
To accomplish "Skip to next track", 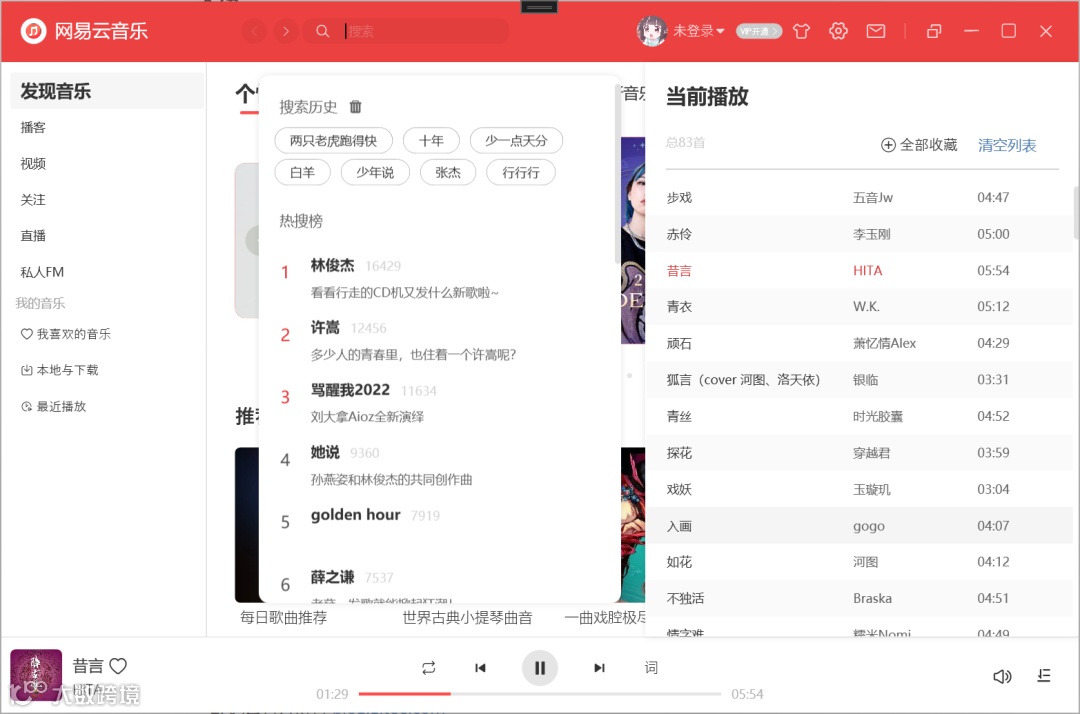I will (x=599, y=668).
